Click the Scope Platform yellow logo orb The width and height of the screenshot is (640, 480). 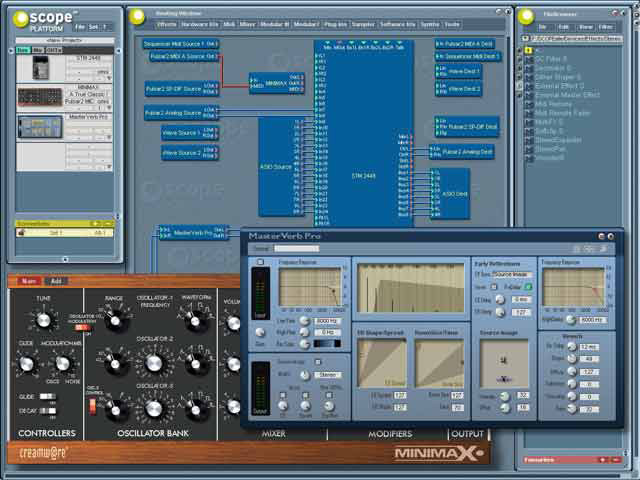point(20,19)
